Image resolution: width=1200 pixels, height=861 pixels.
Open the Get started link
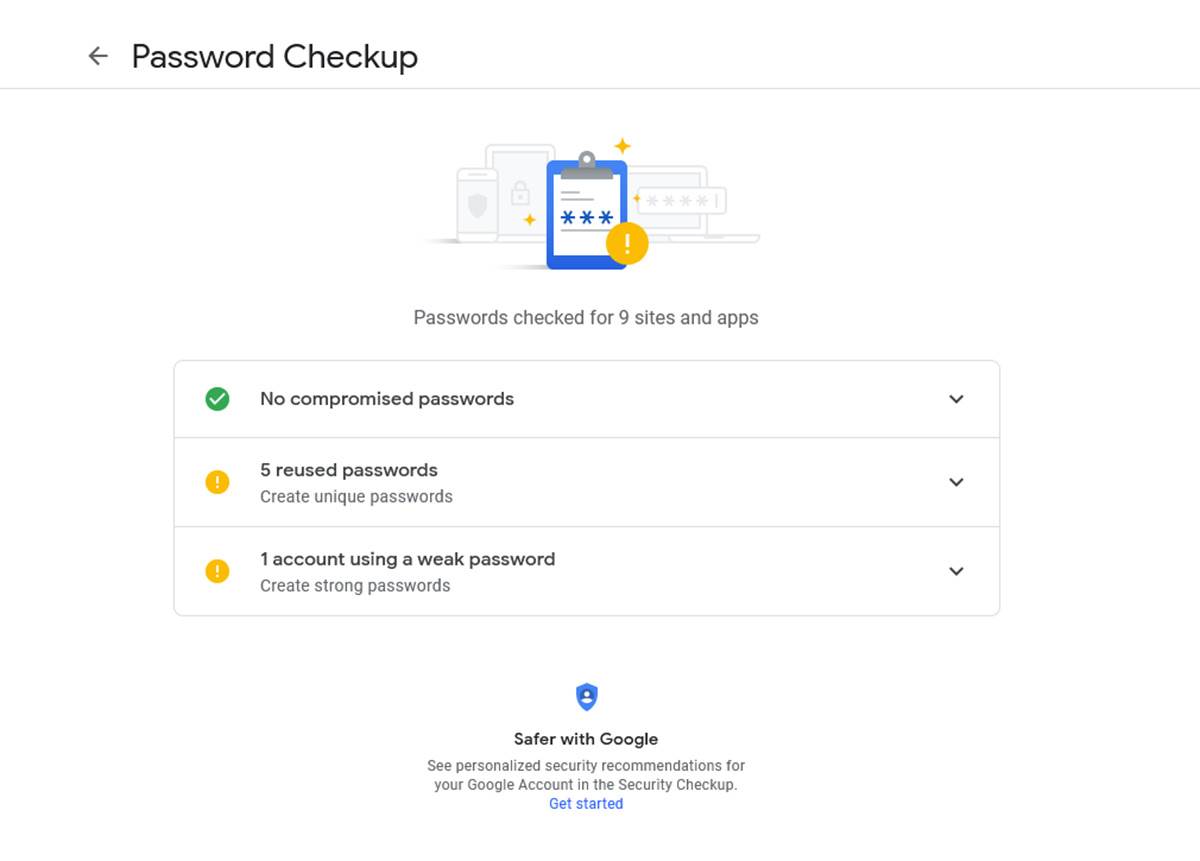pos(586,803)
